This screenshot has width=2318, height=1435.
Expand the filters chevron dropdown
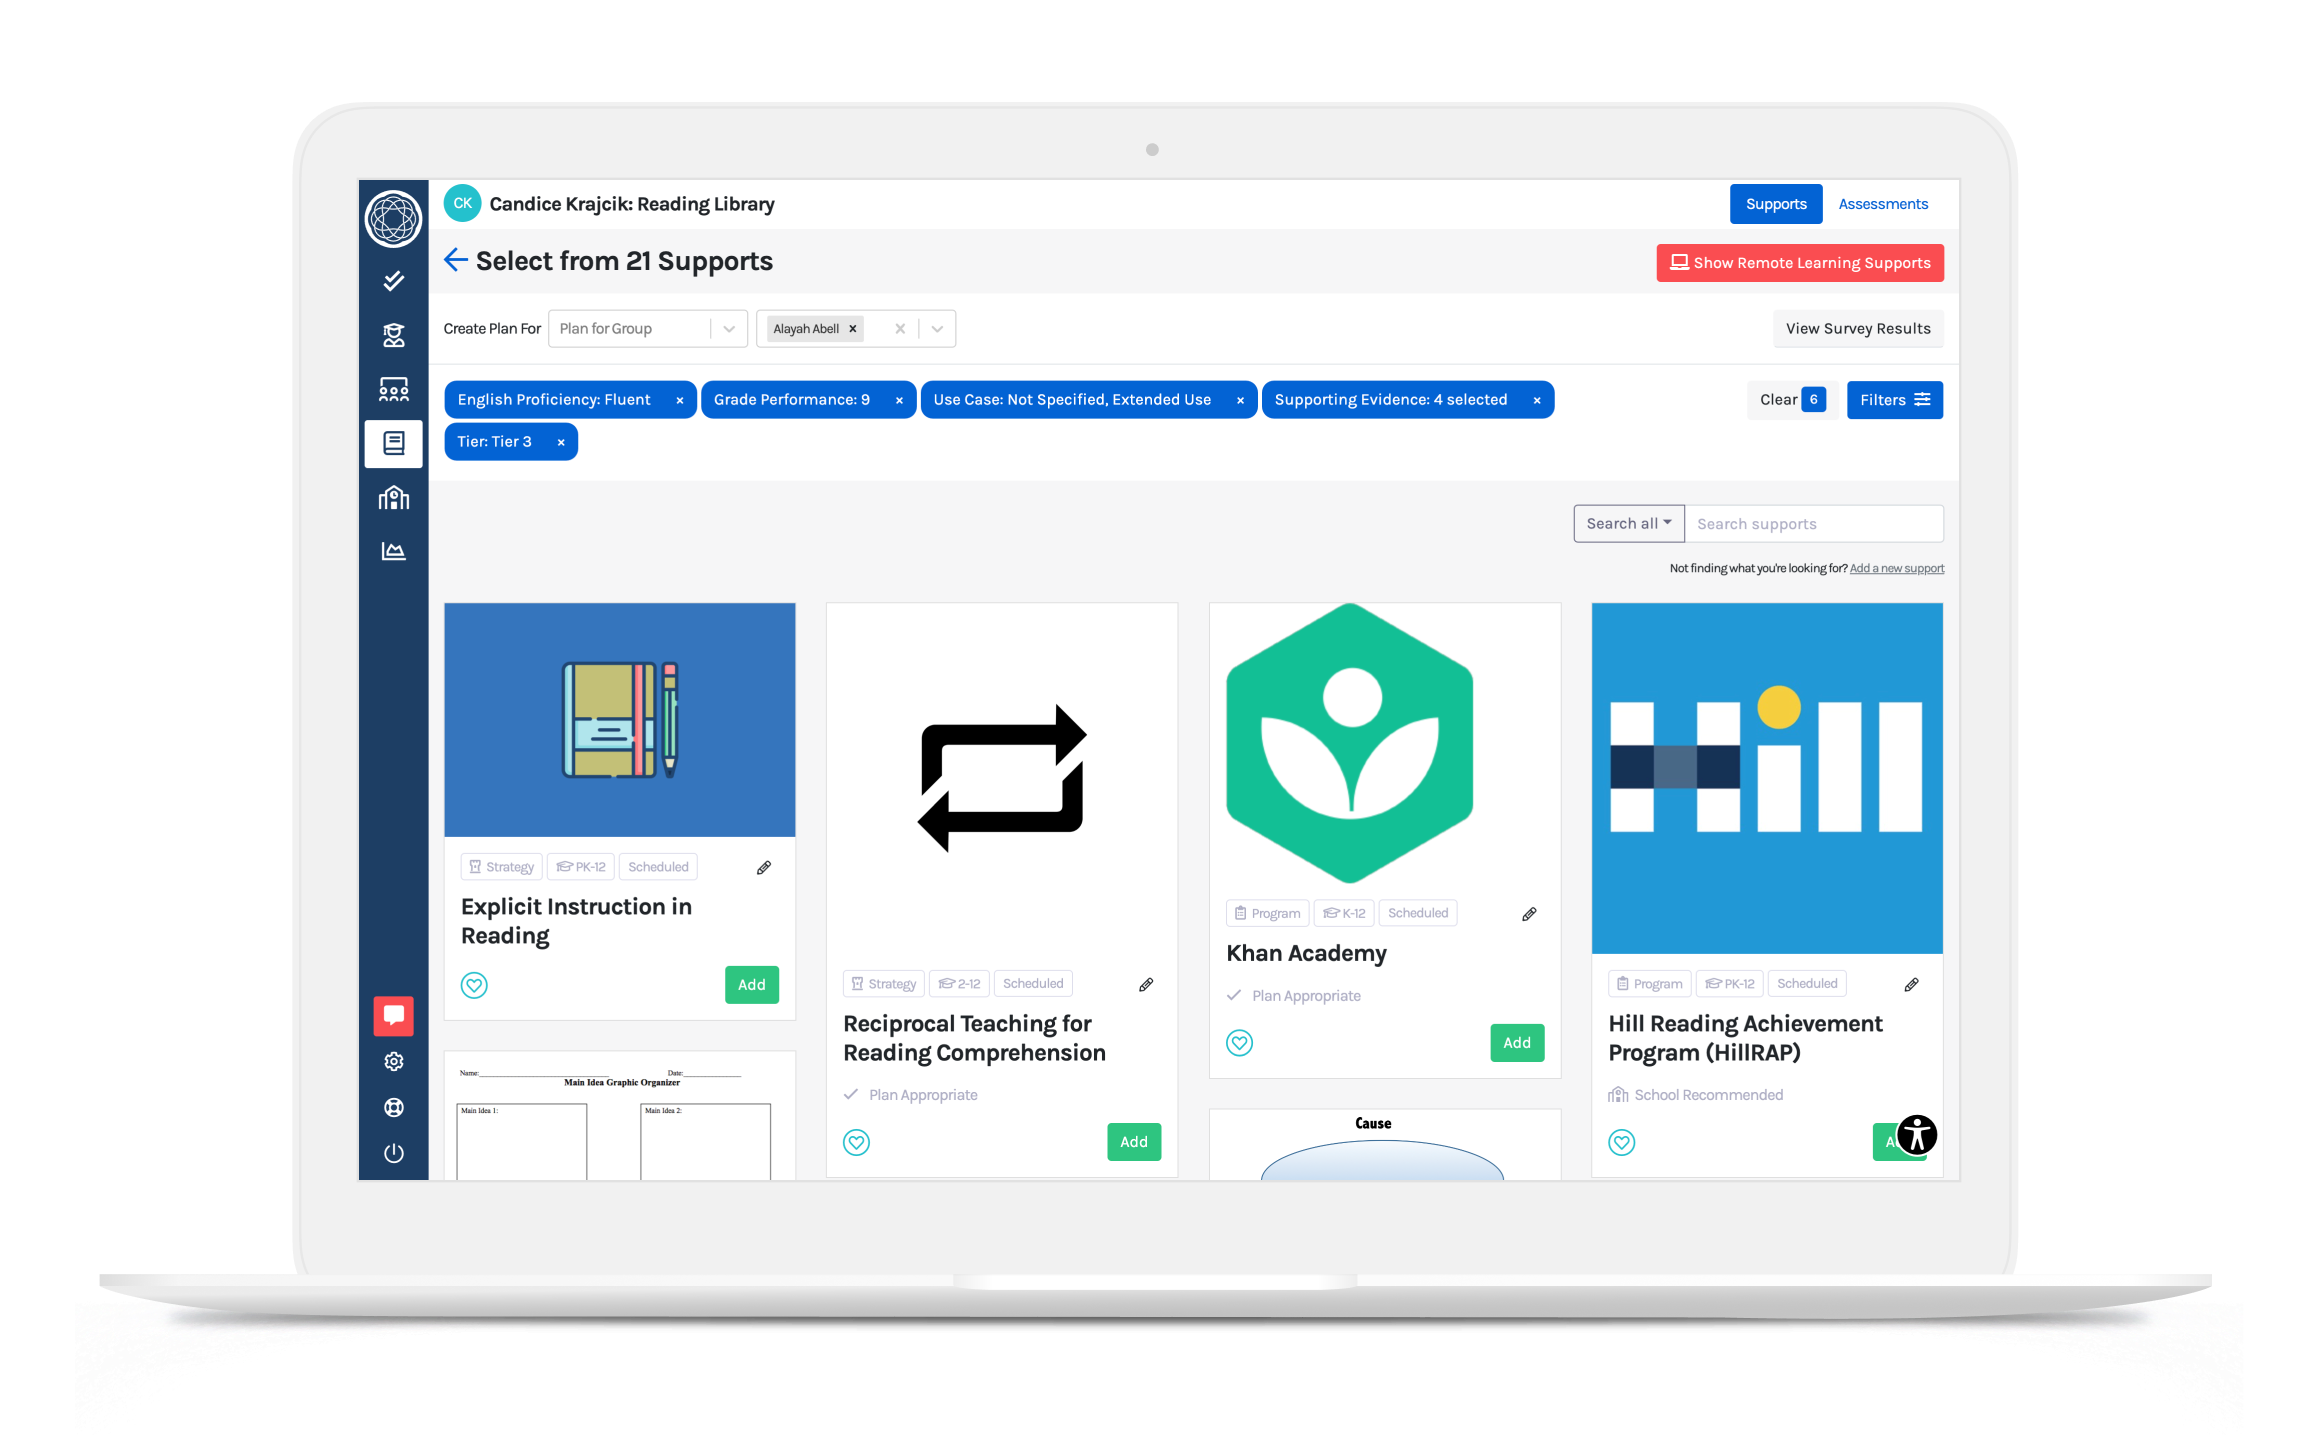click(1894, 397)
